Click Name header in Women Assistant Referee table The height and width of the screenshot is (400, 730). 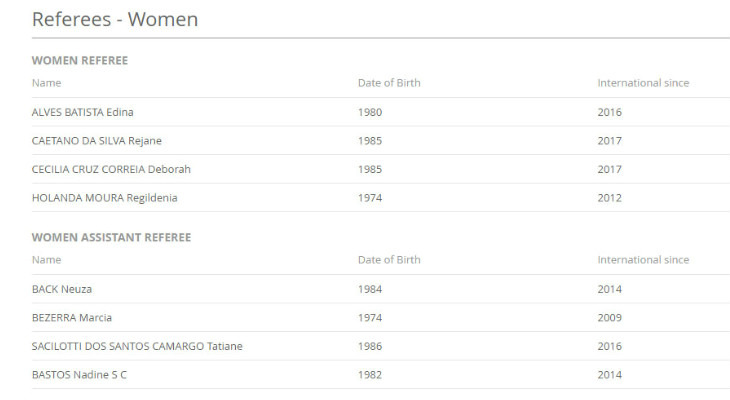tap(47, 260)
